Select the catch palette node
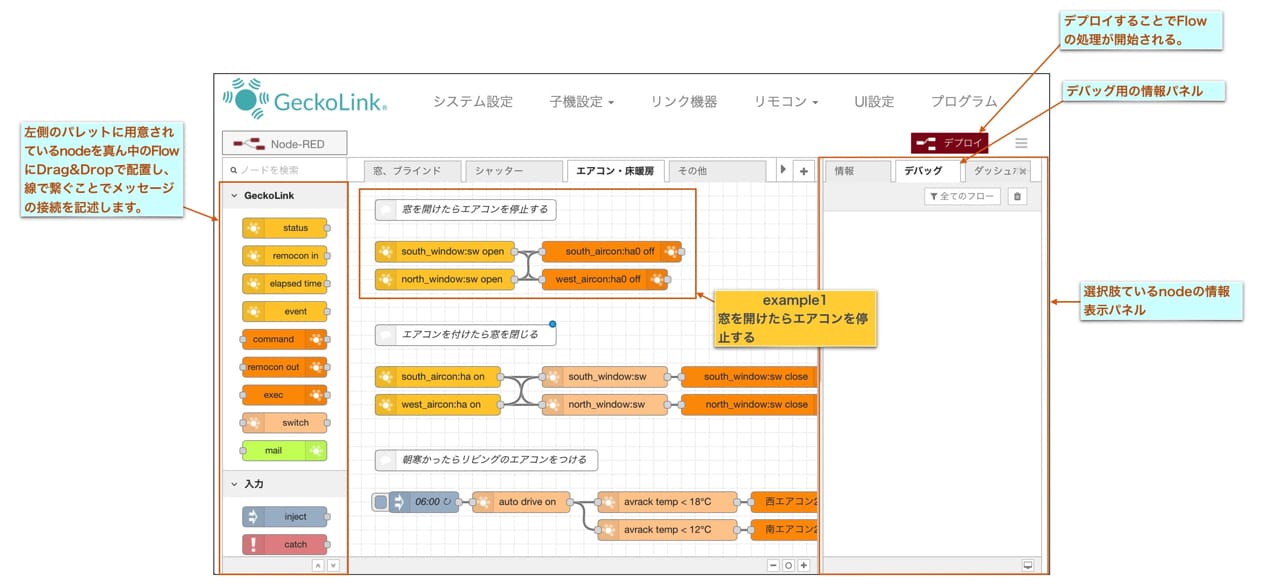This screenshot has width=1280, height=587. pyautogui.click(x=285, y=545)
